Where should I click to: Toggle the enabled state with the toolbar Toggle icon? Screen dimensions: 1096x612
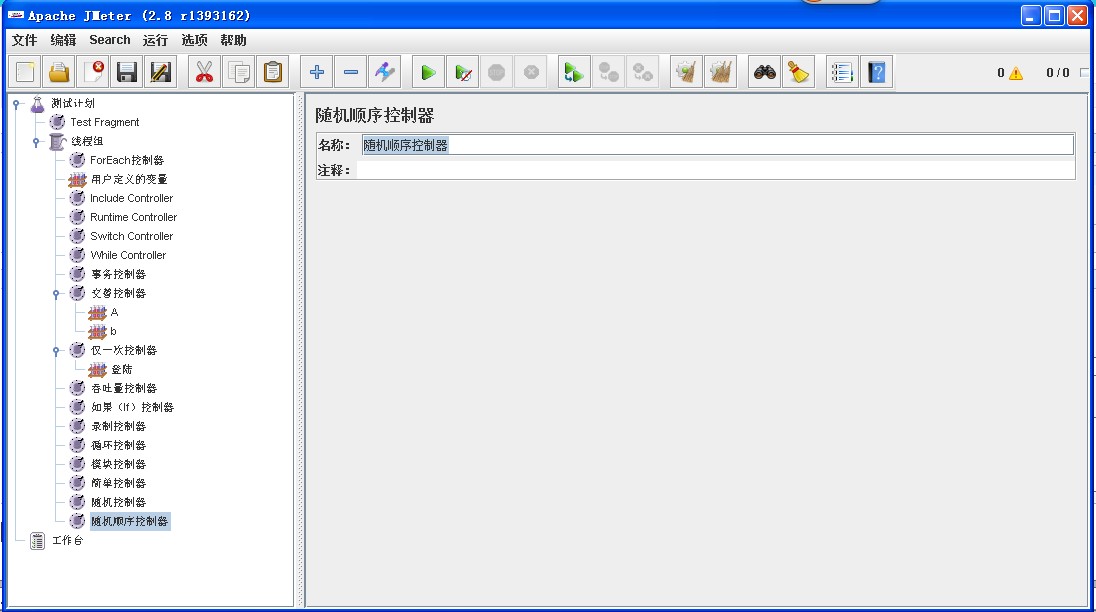pos(385,72)
